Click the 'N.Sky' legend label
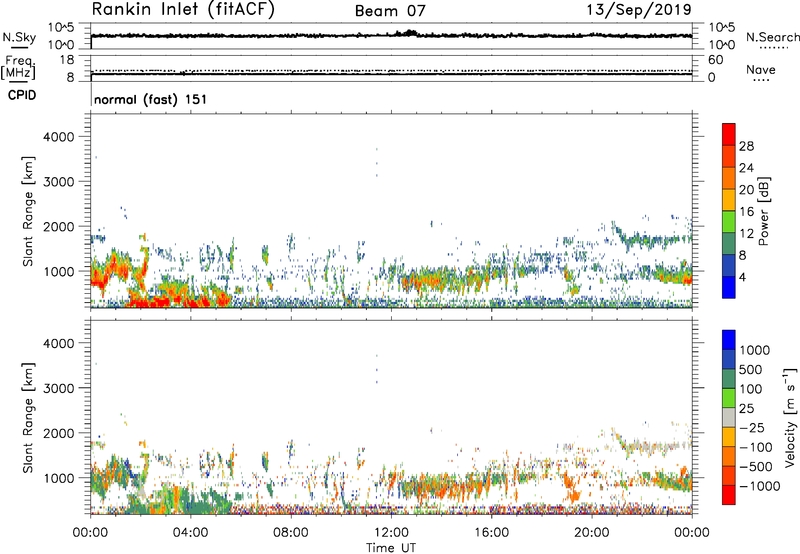 tap(19, 37)
